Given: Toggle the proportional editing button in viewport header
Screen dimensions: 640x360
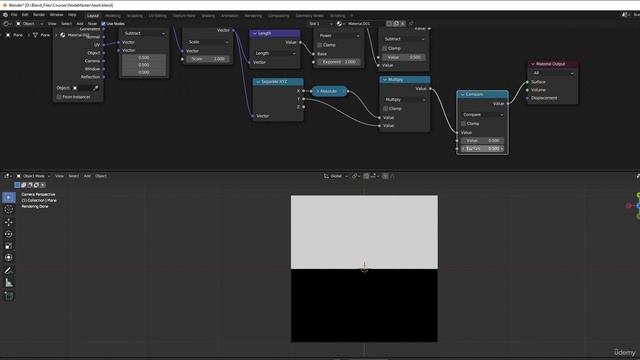Looking at the screenshot, I should 385,176.
